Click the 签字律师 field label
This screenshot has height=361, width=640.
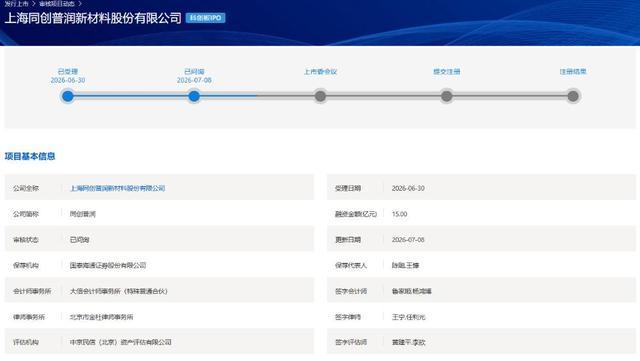[348, 317]
